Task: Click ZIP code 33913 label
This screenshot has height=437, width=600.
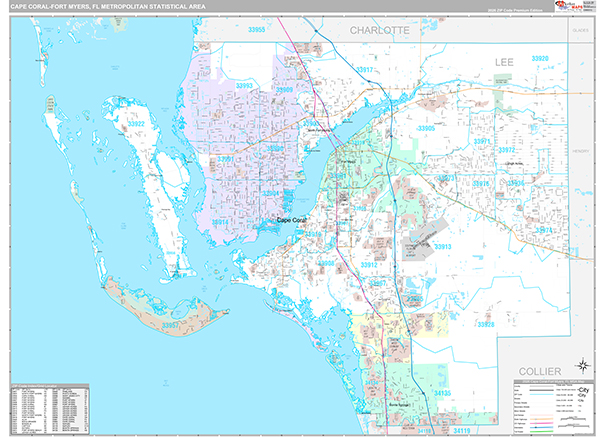Action: 442,246
